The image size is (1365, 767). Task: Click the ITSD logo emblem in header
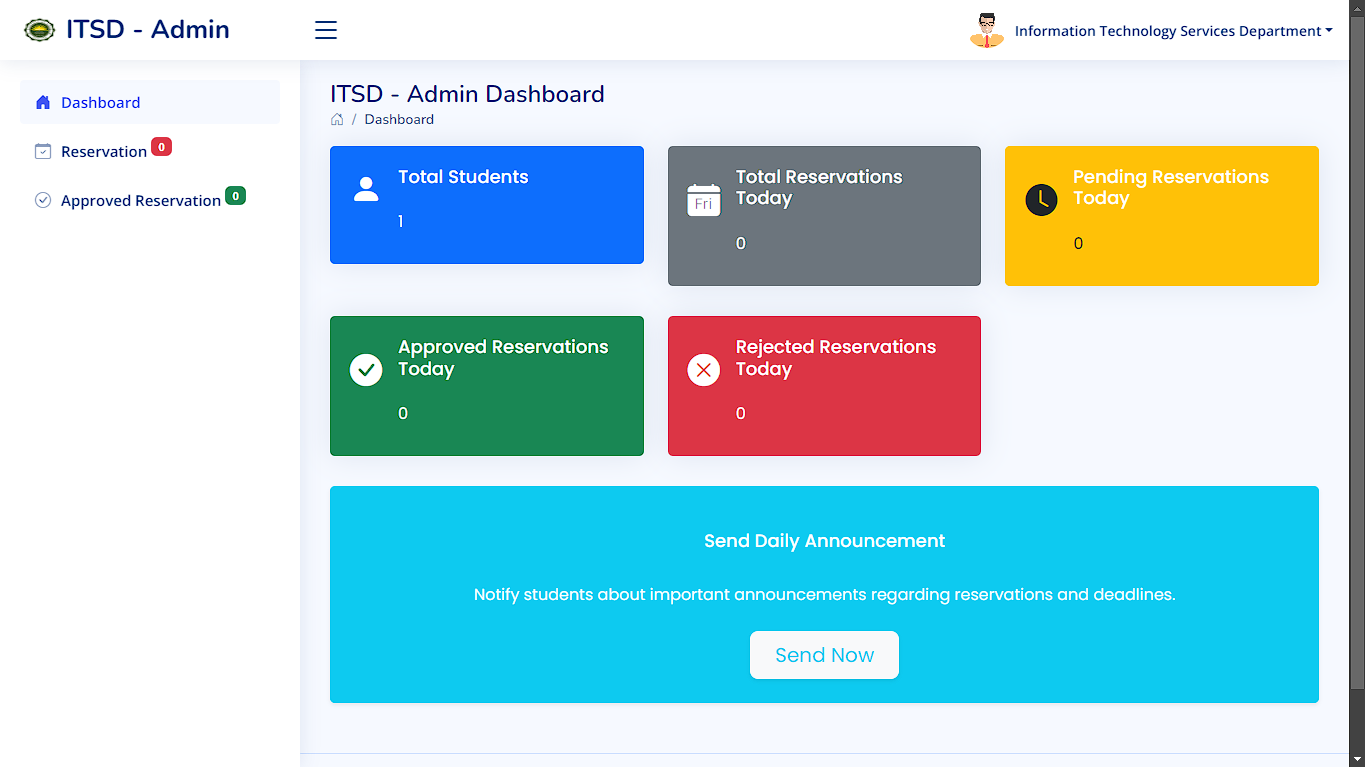[x=40, y=30]
